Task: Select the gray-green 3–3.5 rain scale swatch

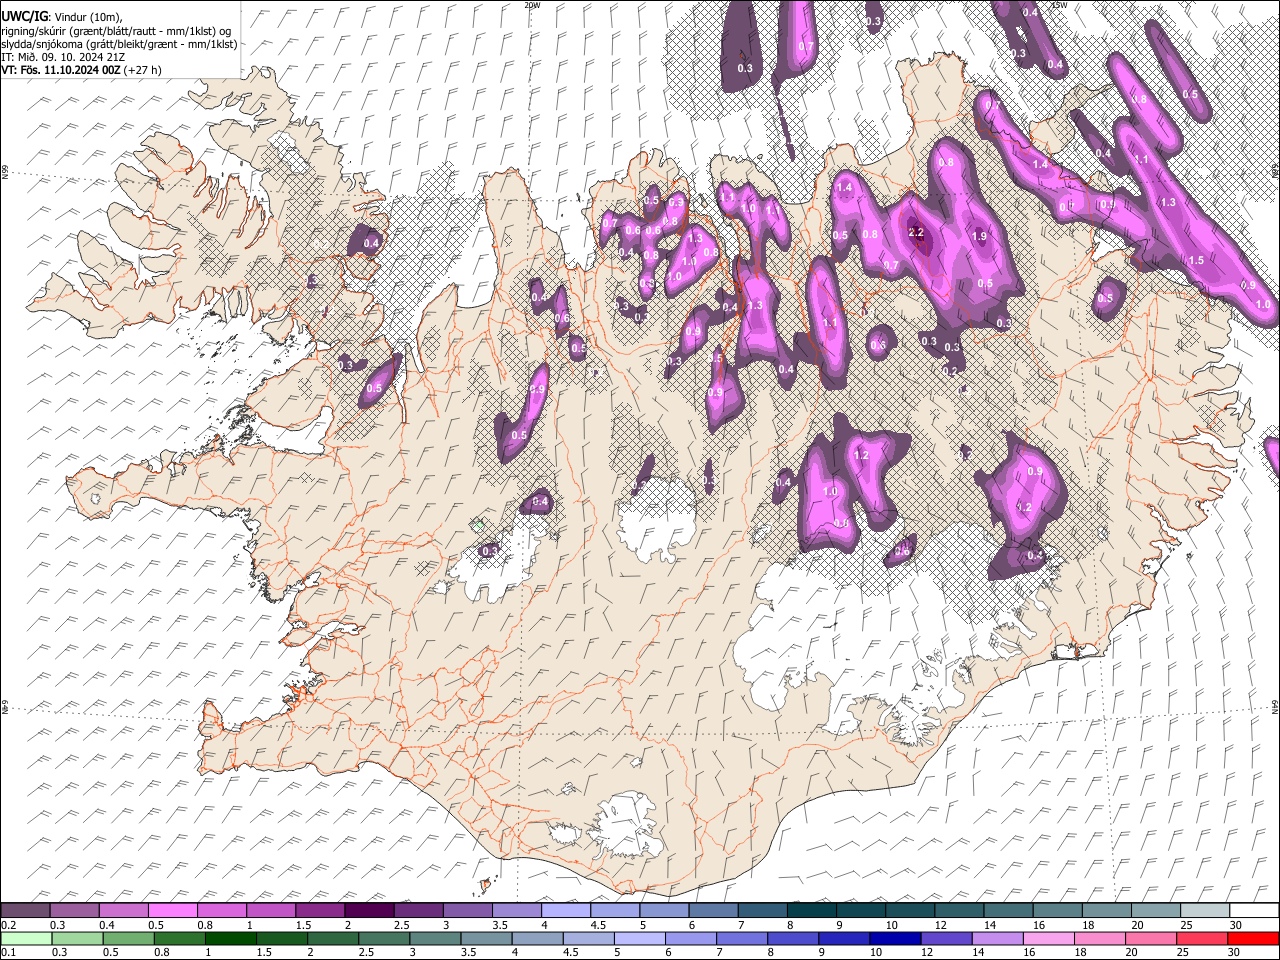Action: point(435,938)
